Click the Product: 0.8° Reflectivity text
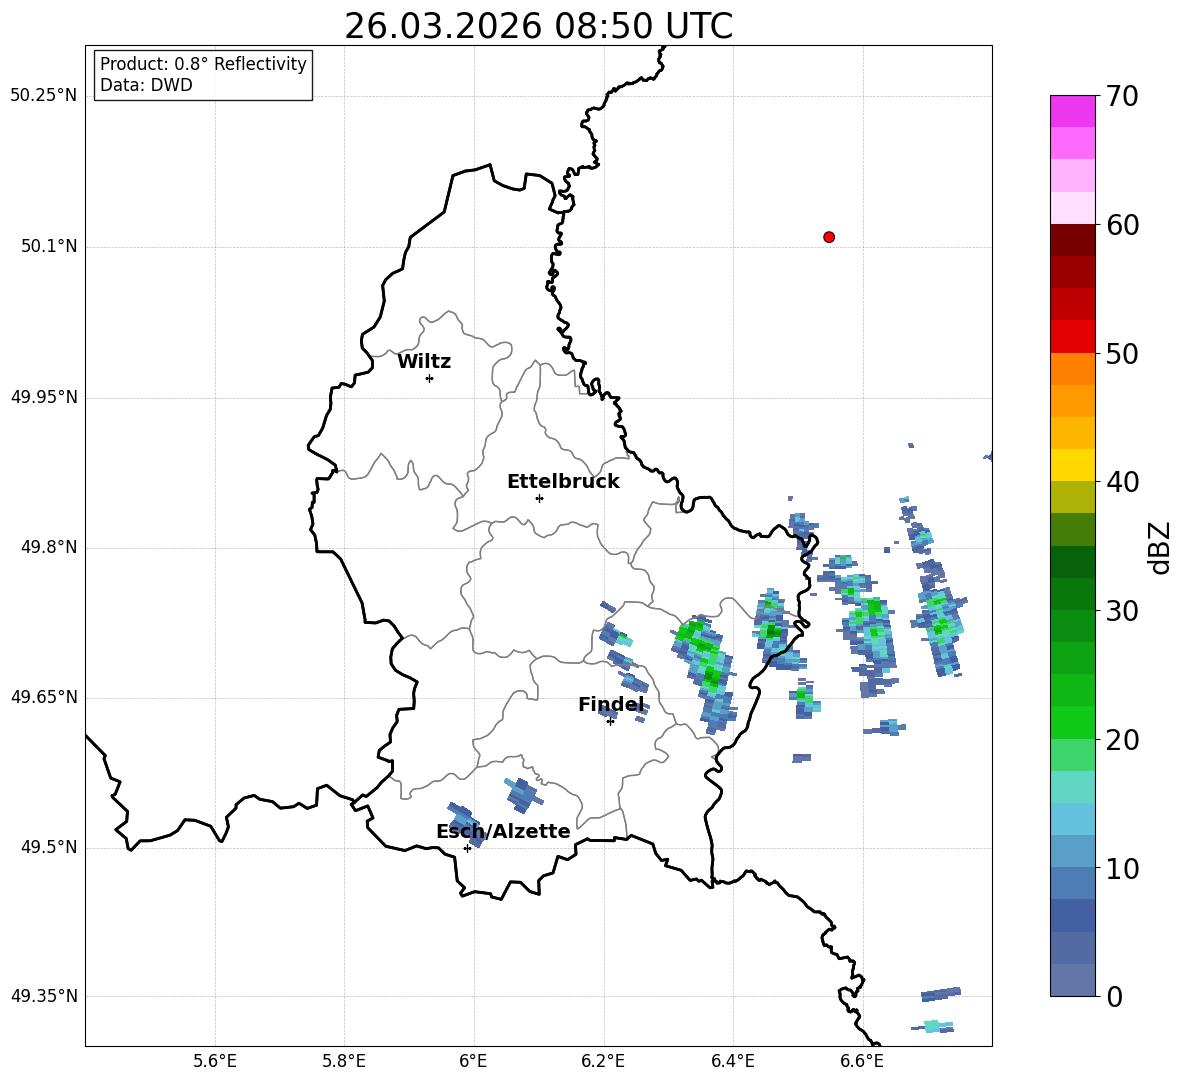This screenshot has height=1081, width=1184. (203, 64)
